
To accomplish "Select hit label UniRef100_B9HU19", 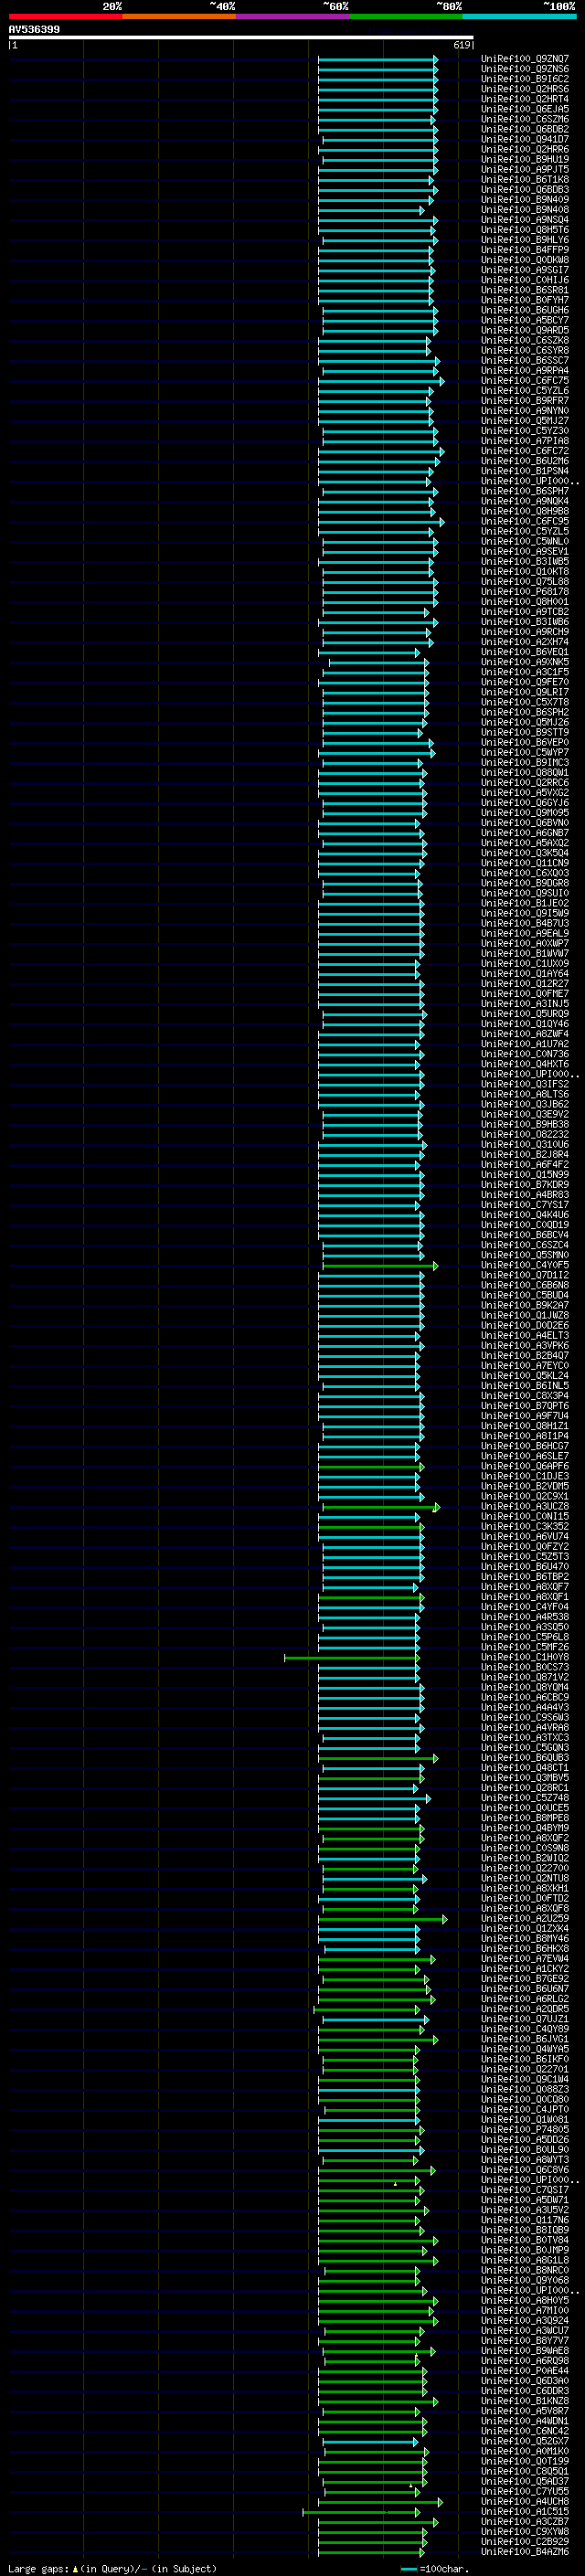I will pos(524,159).
